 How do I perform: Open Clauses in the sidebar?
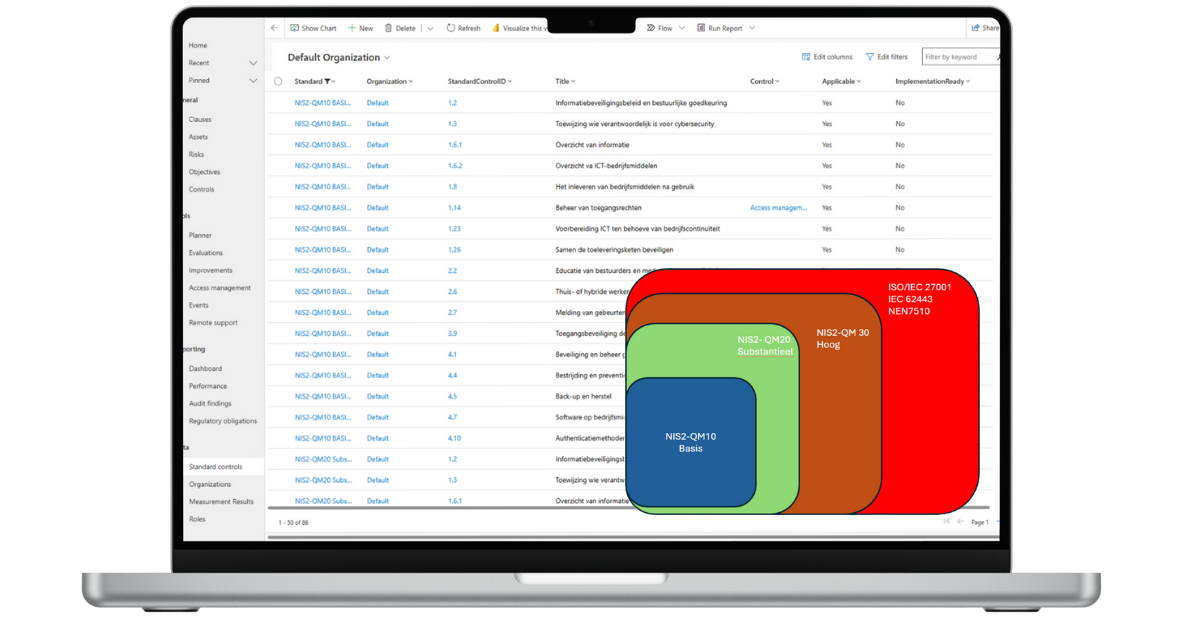click(x=200, y=119)
